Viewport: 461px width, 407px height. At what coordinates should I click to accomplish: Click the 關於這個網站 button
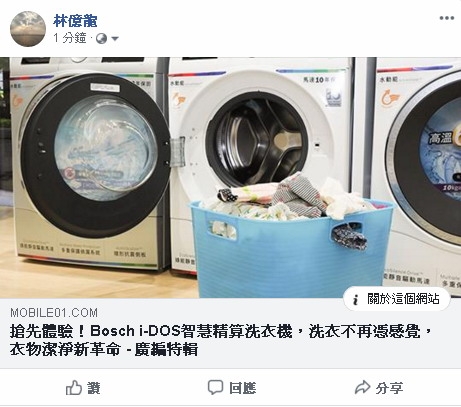pyautogui.click(x=397, y=299)
